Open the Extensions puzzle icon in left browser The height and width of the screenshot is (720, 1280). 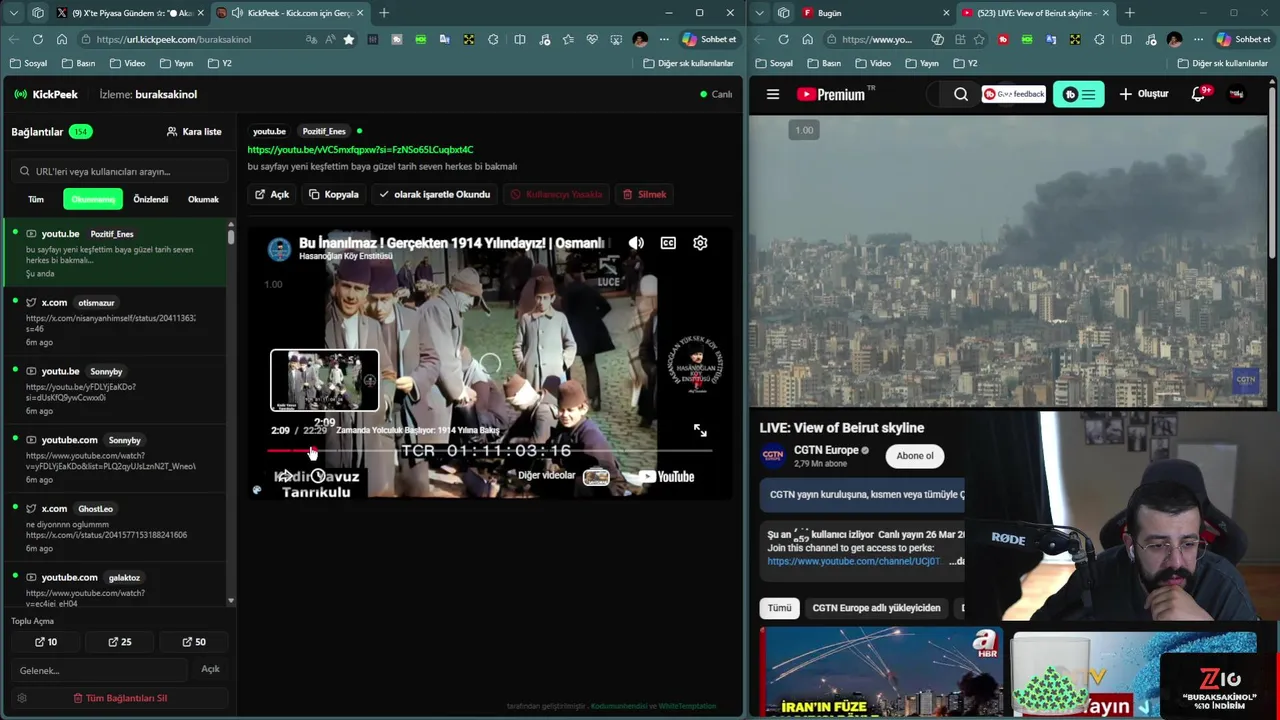coord(493,39)
